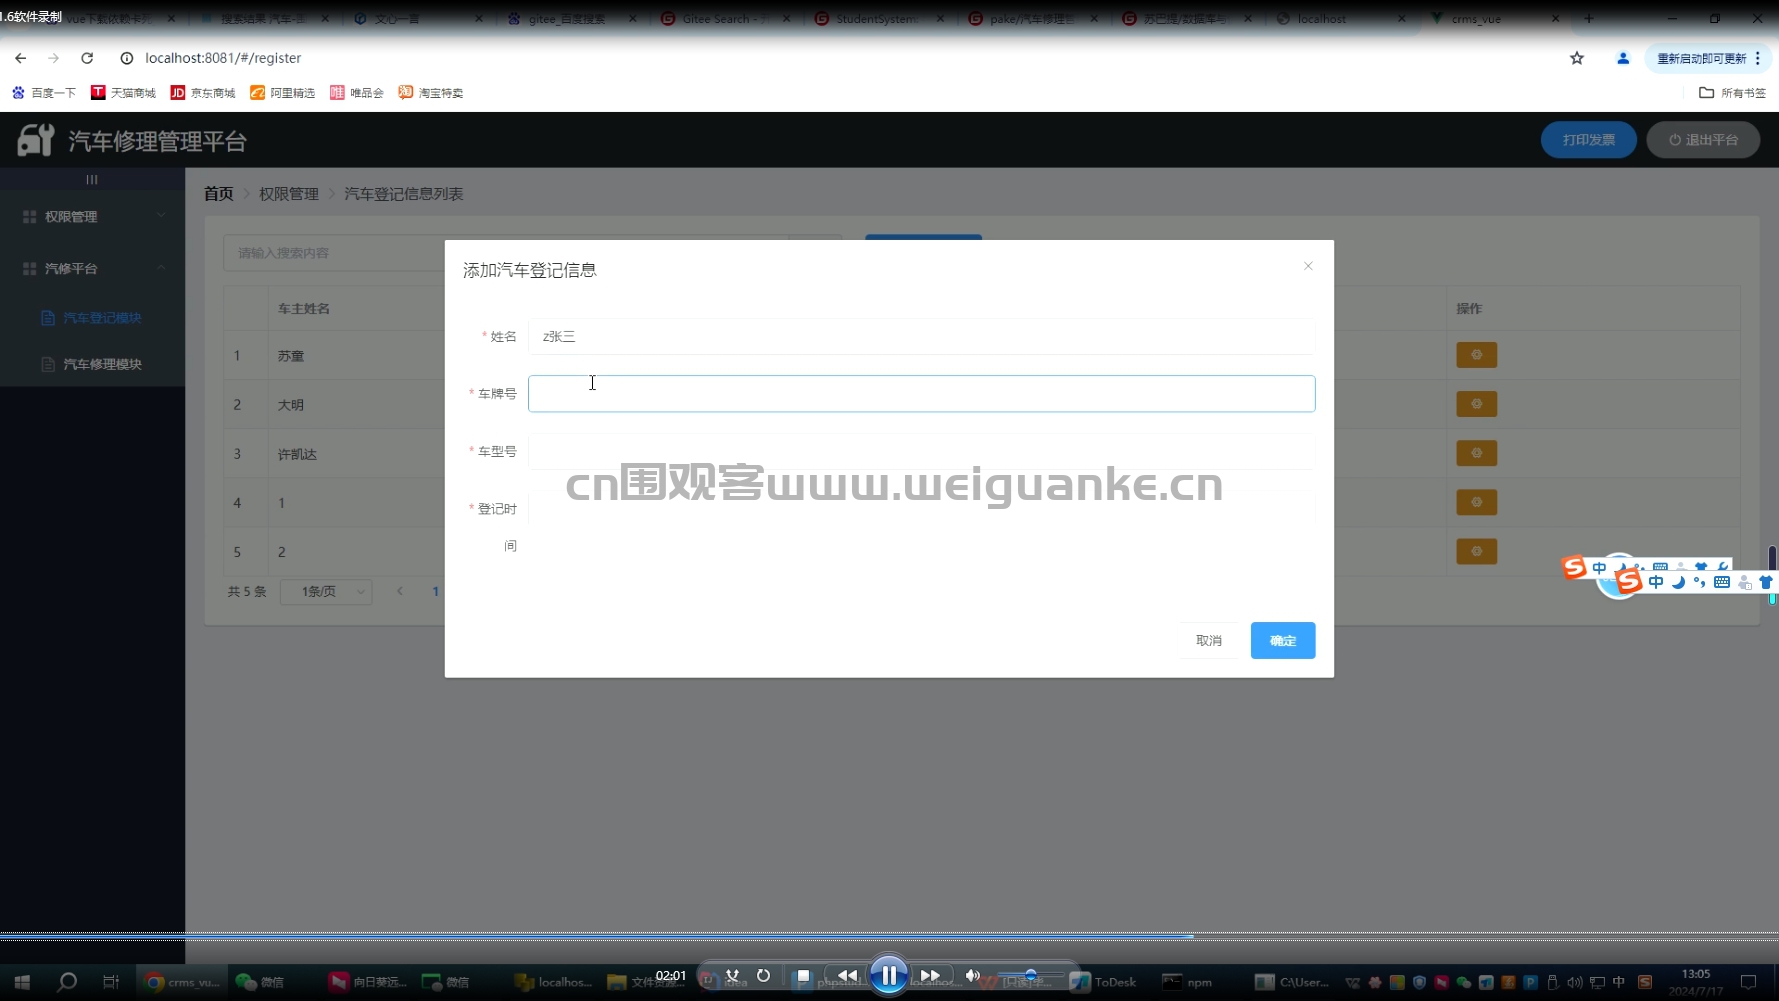Click the sidebar collapse icon
Image resolution: width=1779 pixels, height=1001 pixels.
pyautogui.click(x=92, y=180)
